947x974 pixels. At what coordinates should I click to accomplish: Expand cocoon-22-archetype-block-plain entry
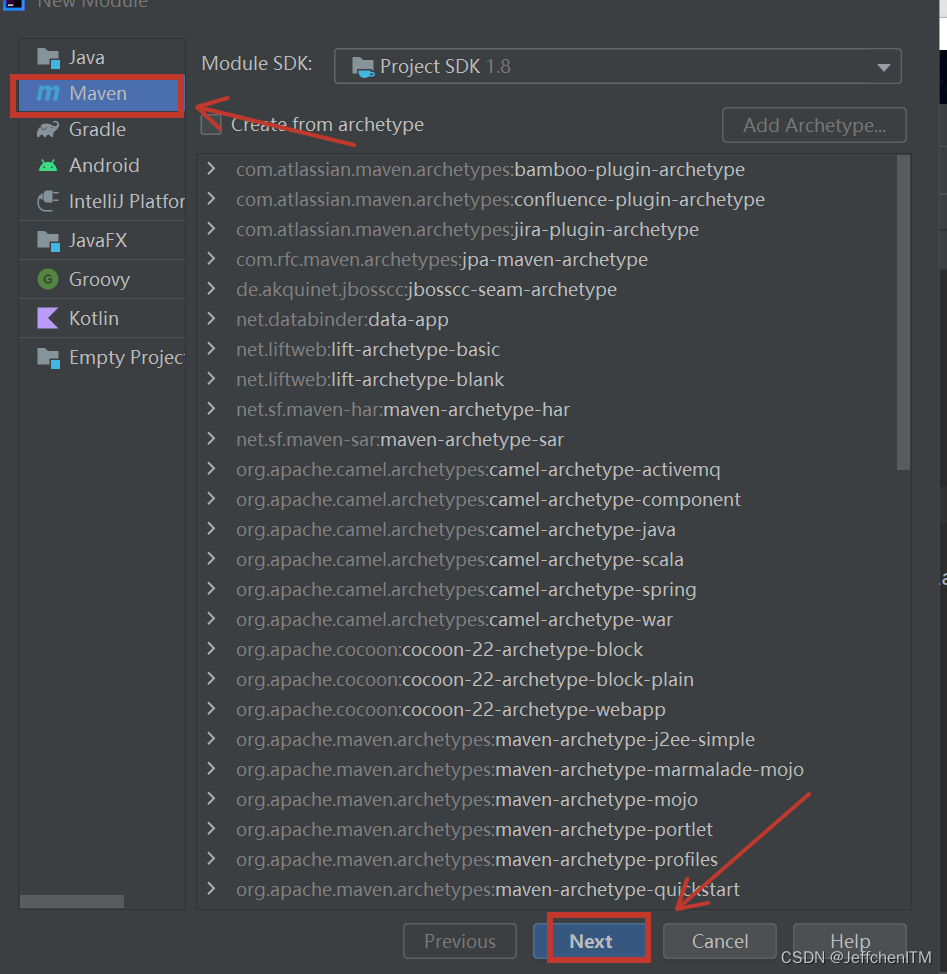[x=211, y=679]
